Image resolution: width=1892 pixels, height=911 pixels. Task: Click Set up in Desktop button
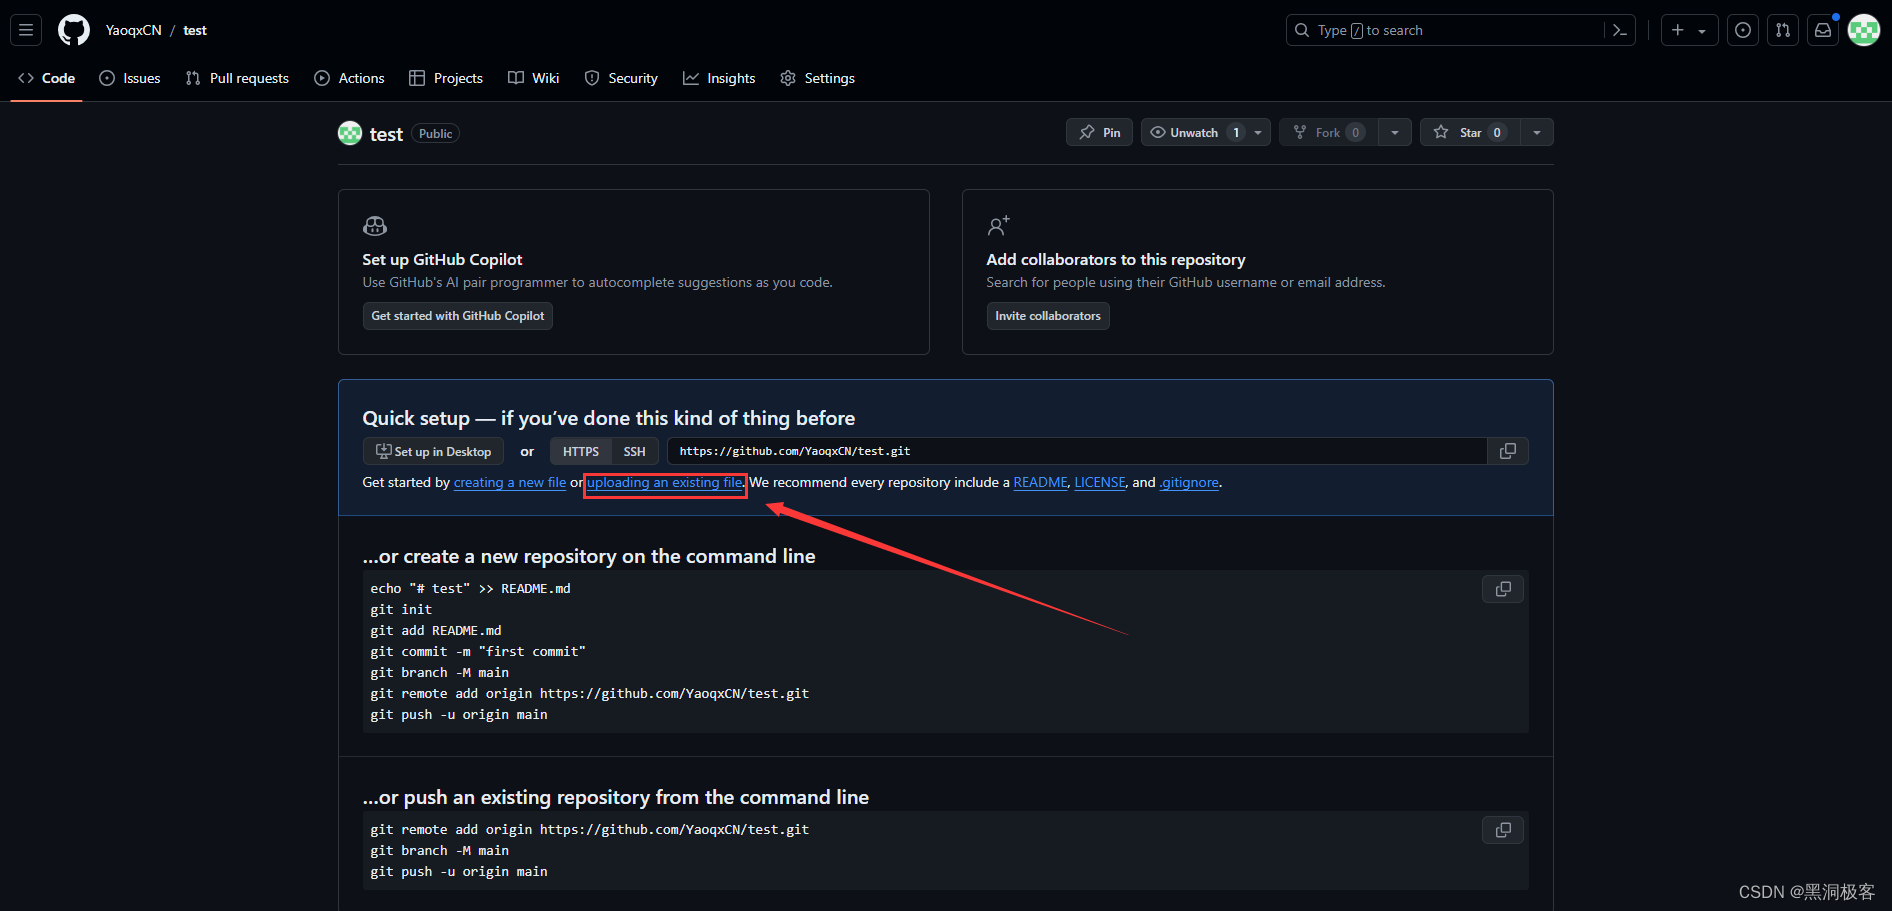[x=433, y=451]
